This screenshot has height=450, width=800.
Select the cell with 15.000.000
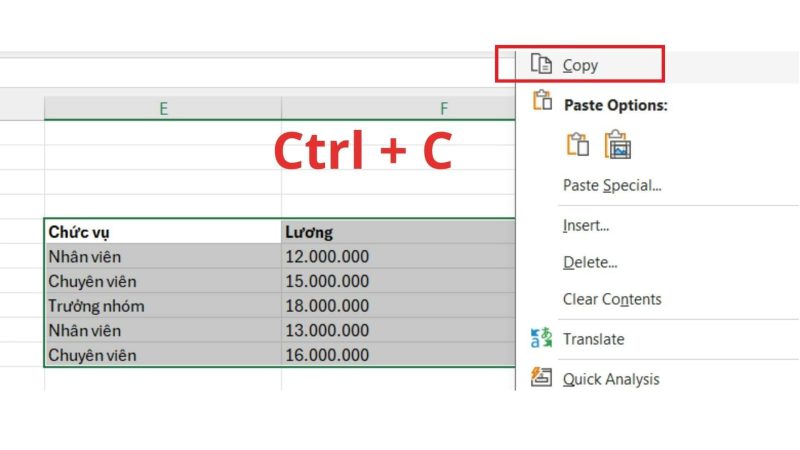(398, 281)
